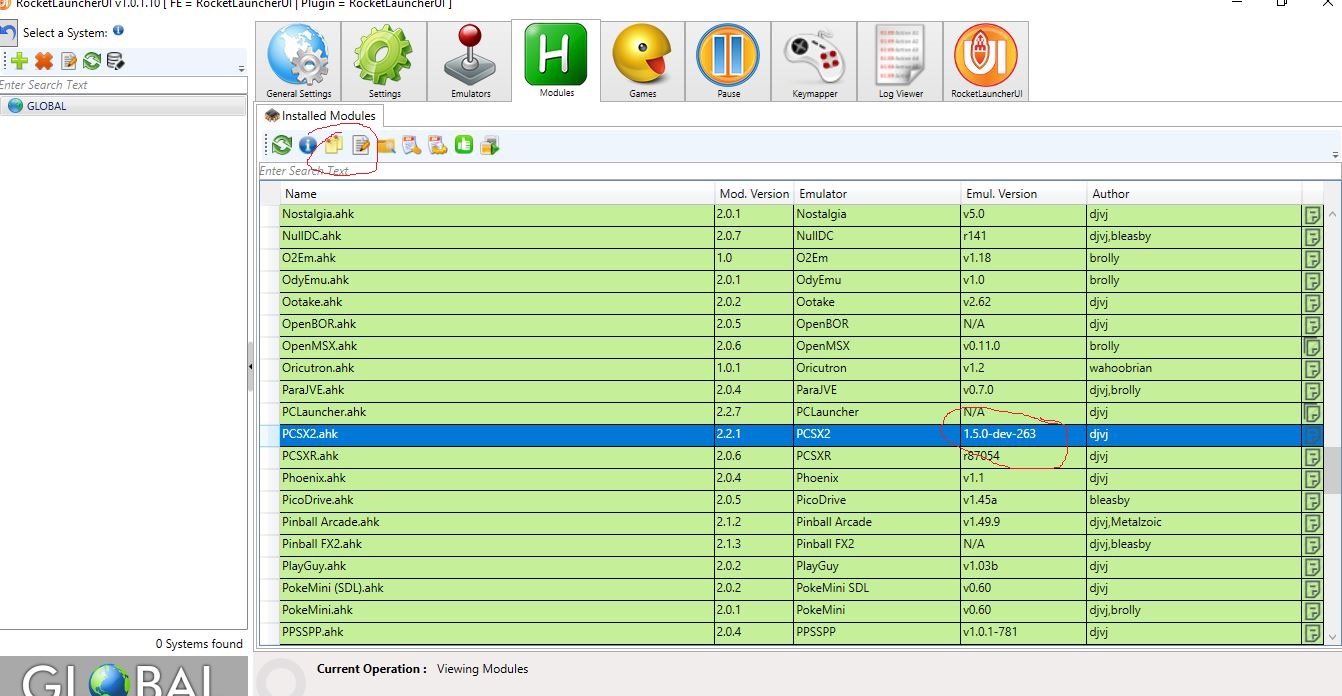Click the document magnifier icon in modules toolbar

pyautogui.click(x=411, y=146)
